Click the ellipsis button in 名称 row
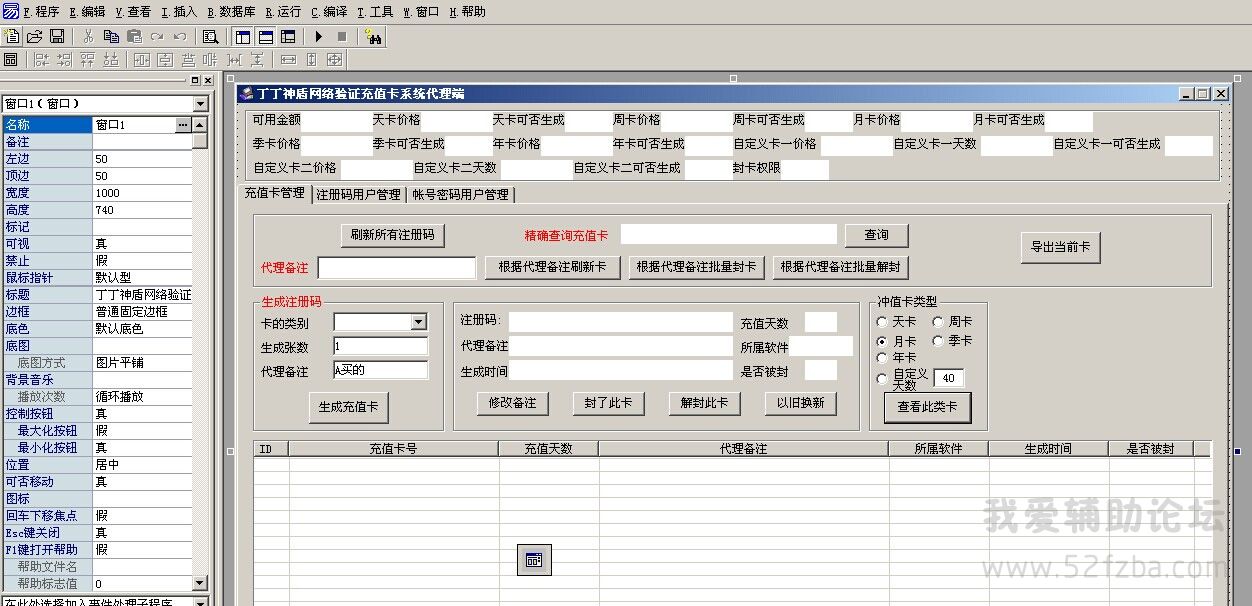This screenshot has height=606, width=1252. tap(182, 125)
